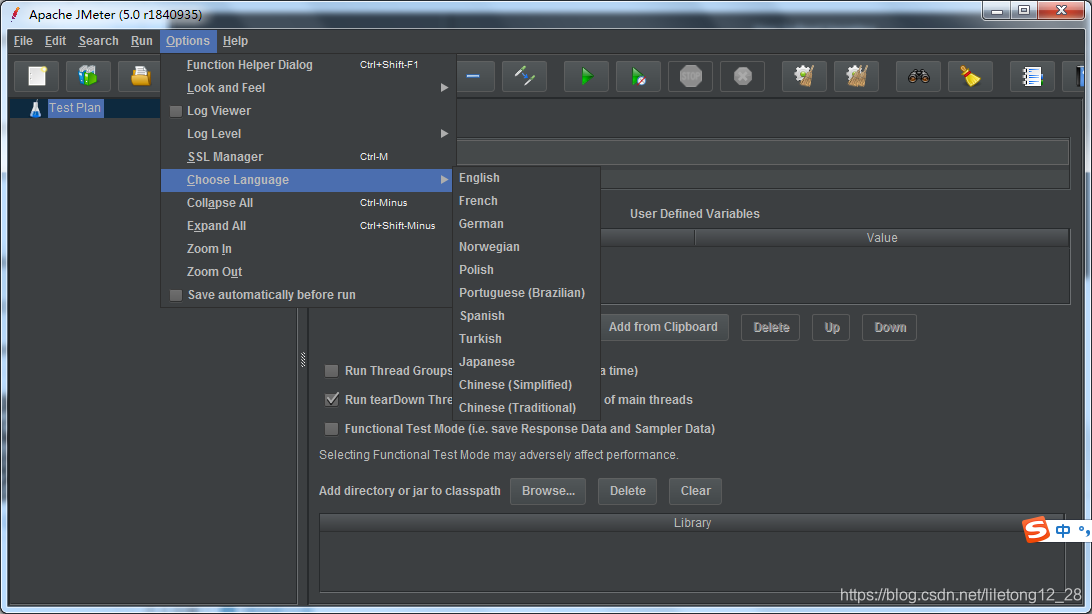Click the Sogou input method S icon
The width and height of the screenshot is (1092, 614).
[x=1036, y=530]
